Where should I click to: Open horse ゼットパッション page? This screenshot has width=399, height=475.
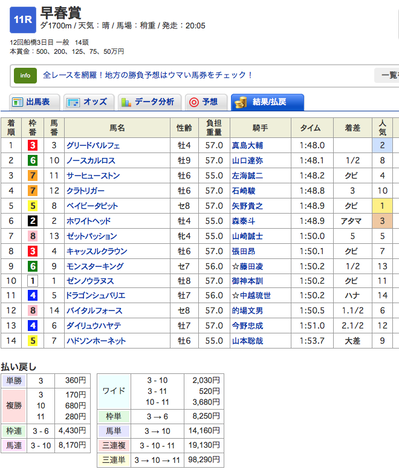pos(92,236)
